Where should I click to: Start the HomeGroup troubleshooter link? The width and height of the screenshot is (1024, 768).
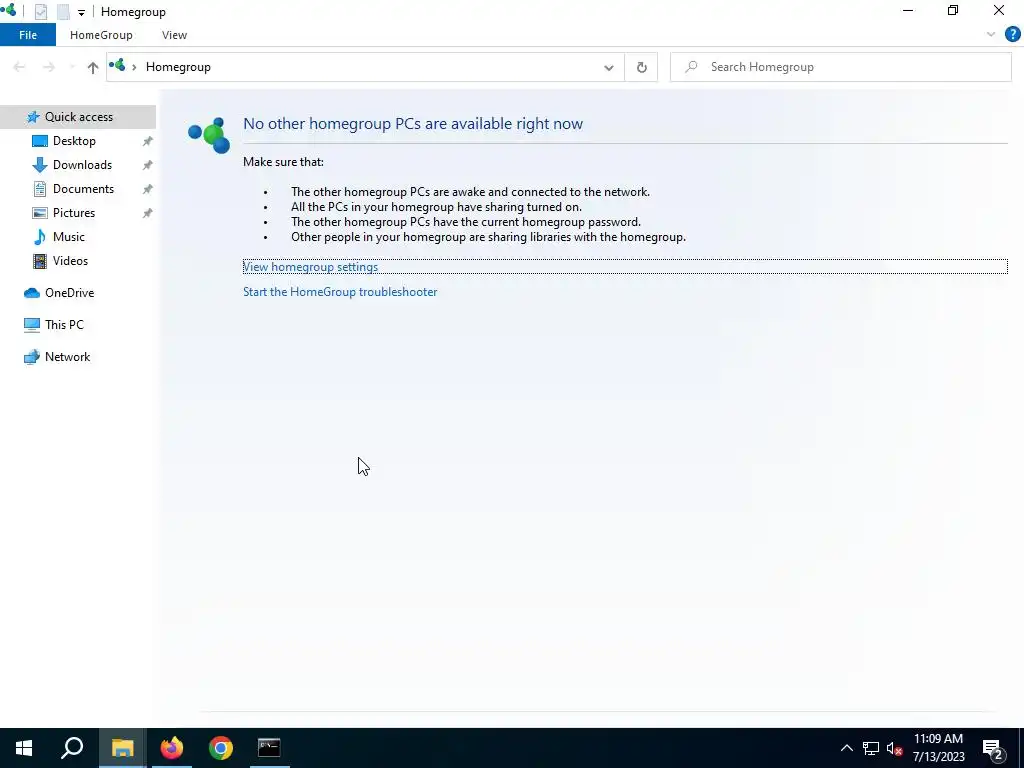coord(340,292)
